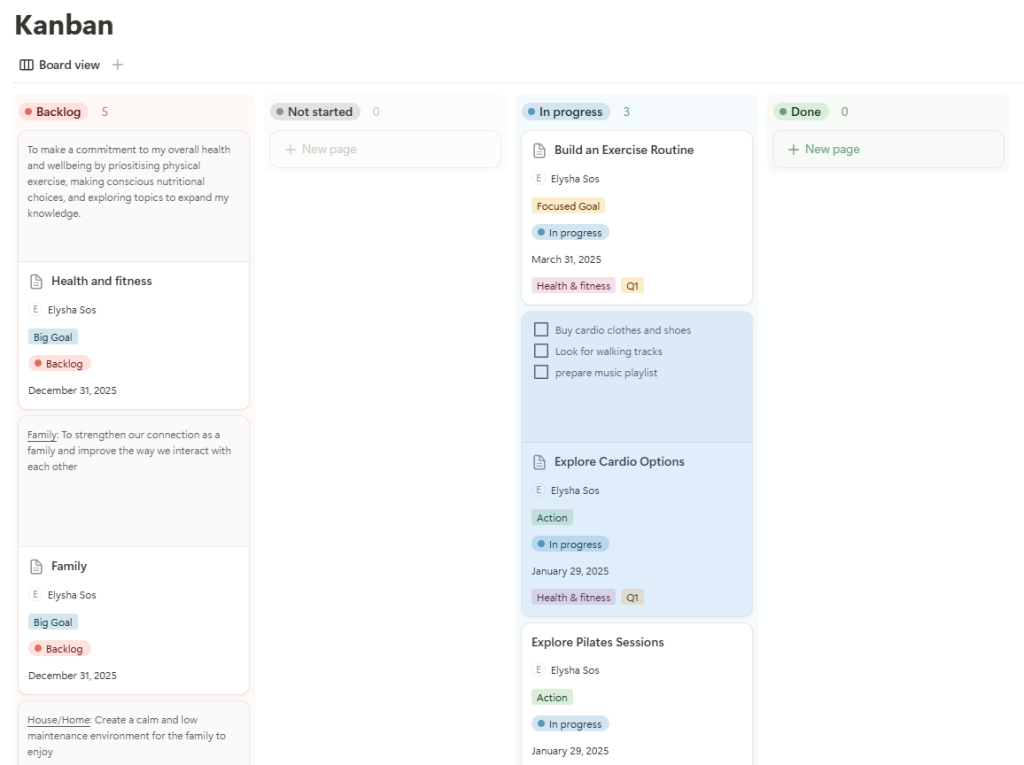The image size is (1024, 765).
Task: Click the plus to add a new view
Action: (117, 64)
